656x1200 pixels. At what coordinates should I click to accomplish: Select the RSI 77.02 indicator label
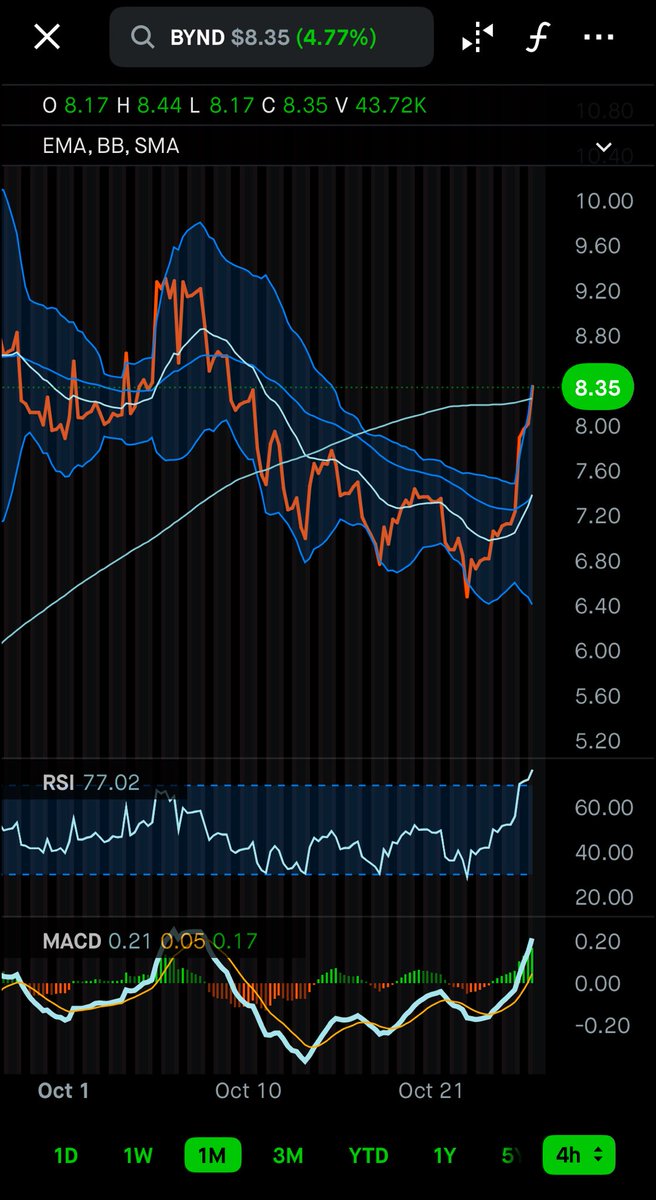pyautogui.click(x=92, y=783)
